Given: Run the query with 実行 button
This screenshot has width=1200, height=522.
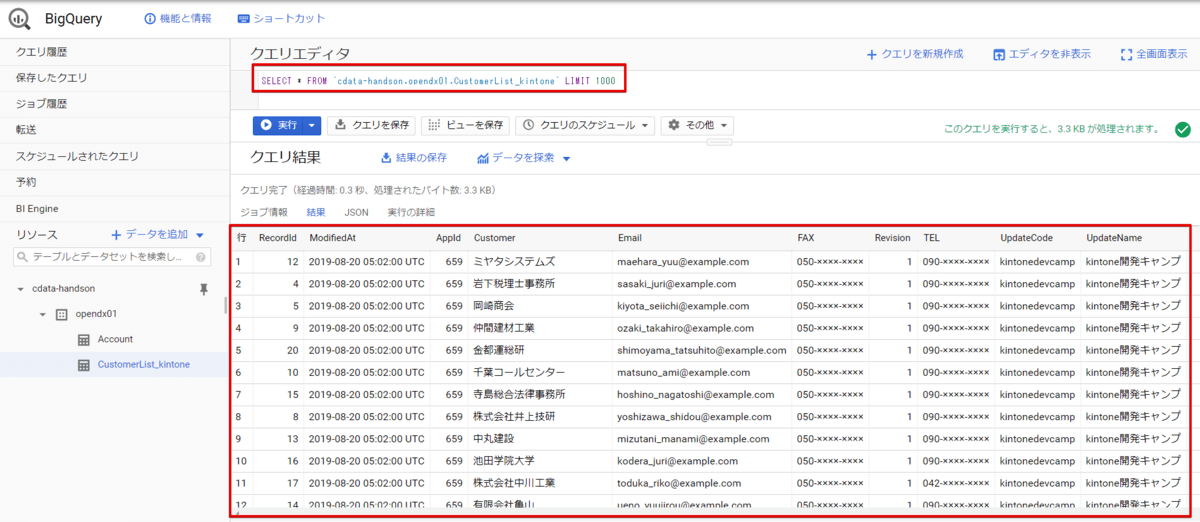Looking at the screenshot, I should click(x=278, y=125).
